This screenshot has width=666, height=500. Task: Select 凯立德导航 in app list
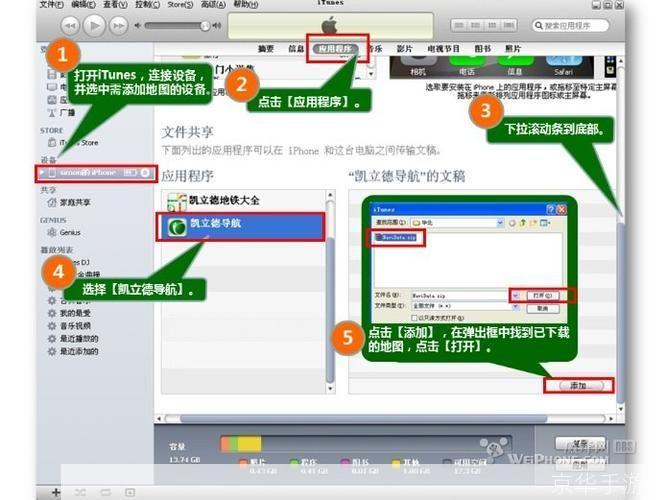tap(241, 226)
